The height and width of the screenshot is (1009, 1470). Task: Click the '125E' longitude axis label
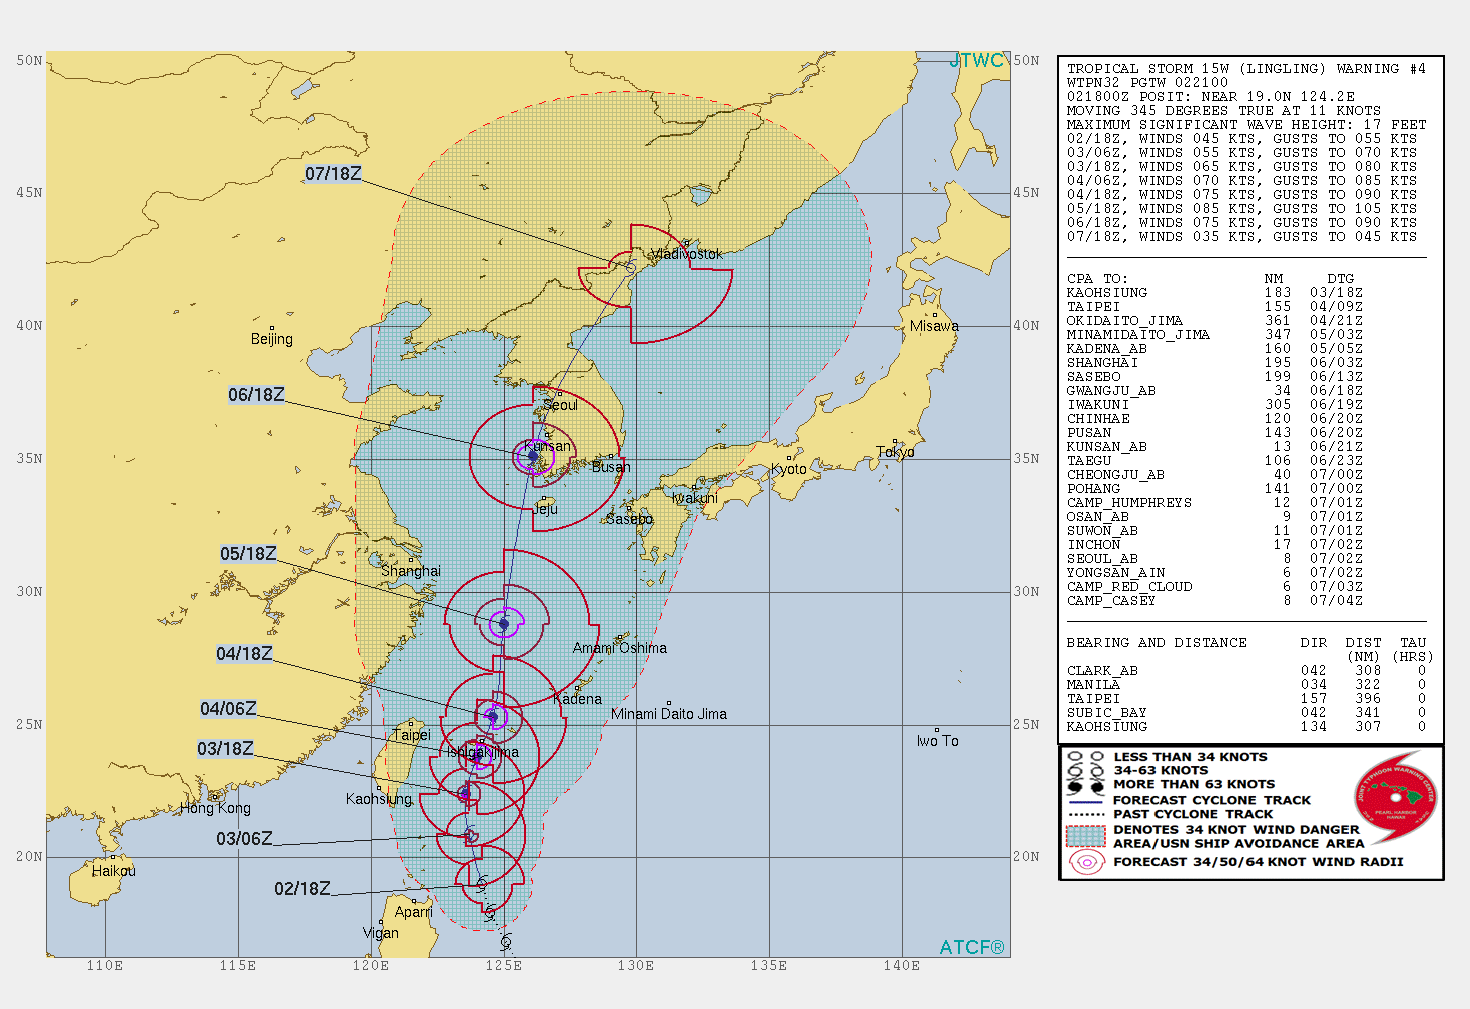coord(503,966)
